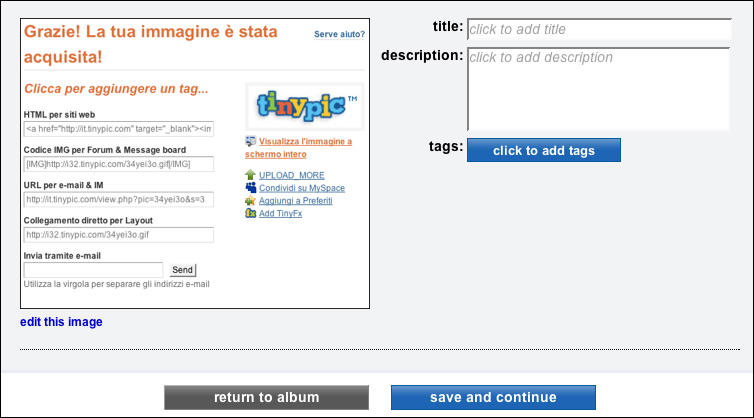The width and height of the screenshot is (754, 418).
Task: Focus the title input field
Action: (x=599, y=29)
